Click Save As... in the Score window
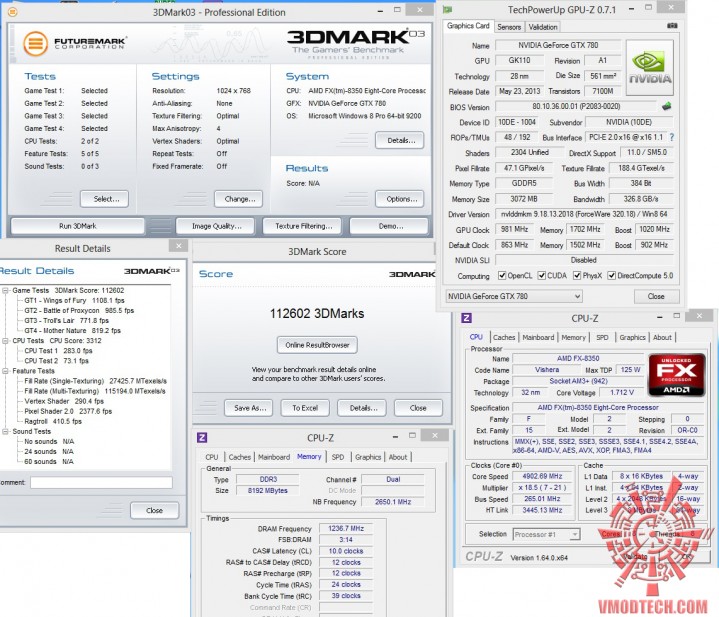 click(x=249, y=408)
